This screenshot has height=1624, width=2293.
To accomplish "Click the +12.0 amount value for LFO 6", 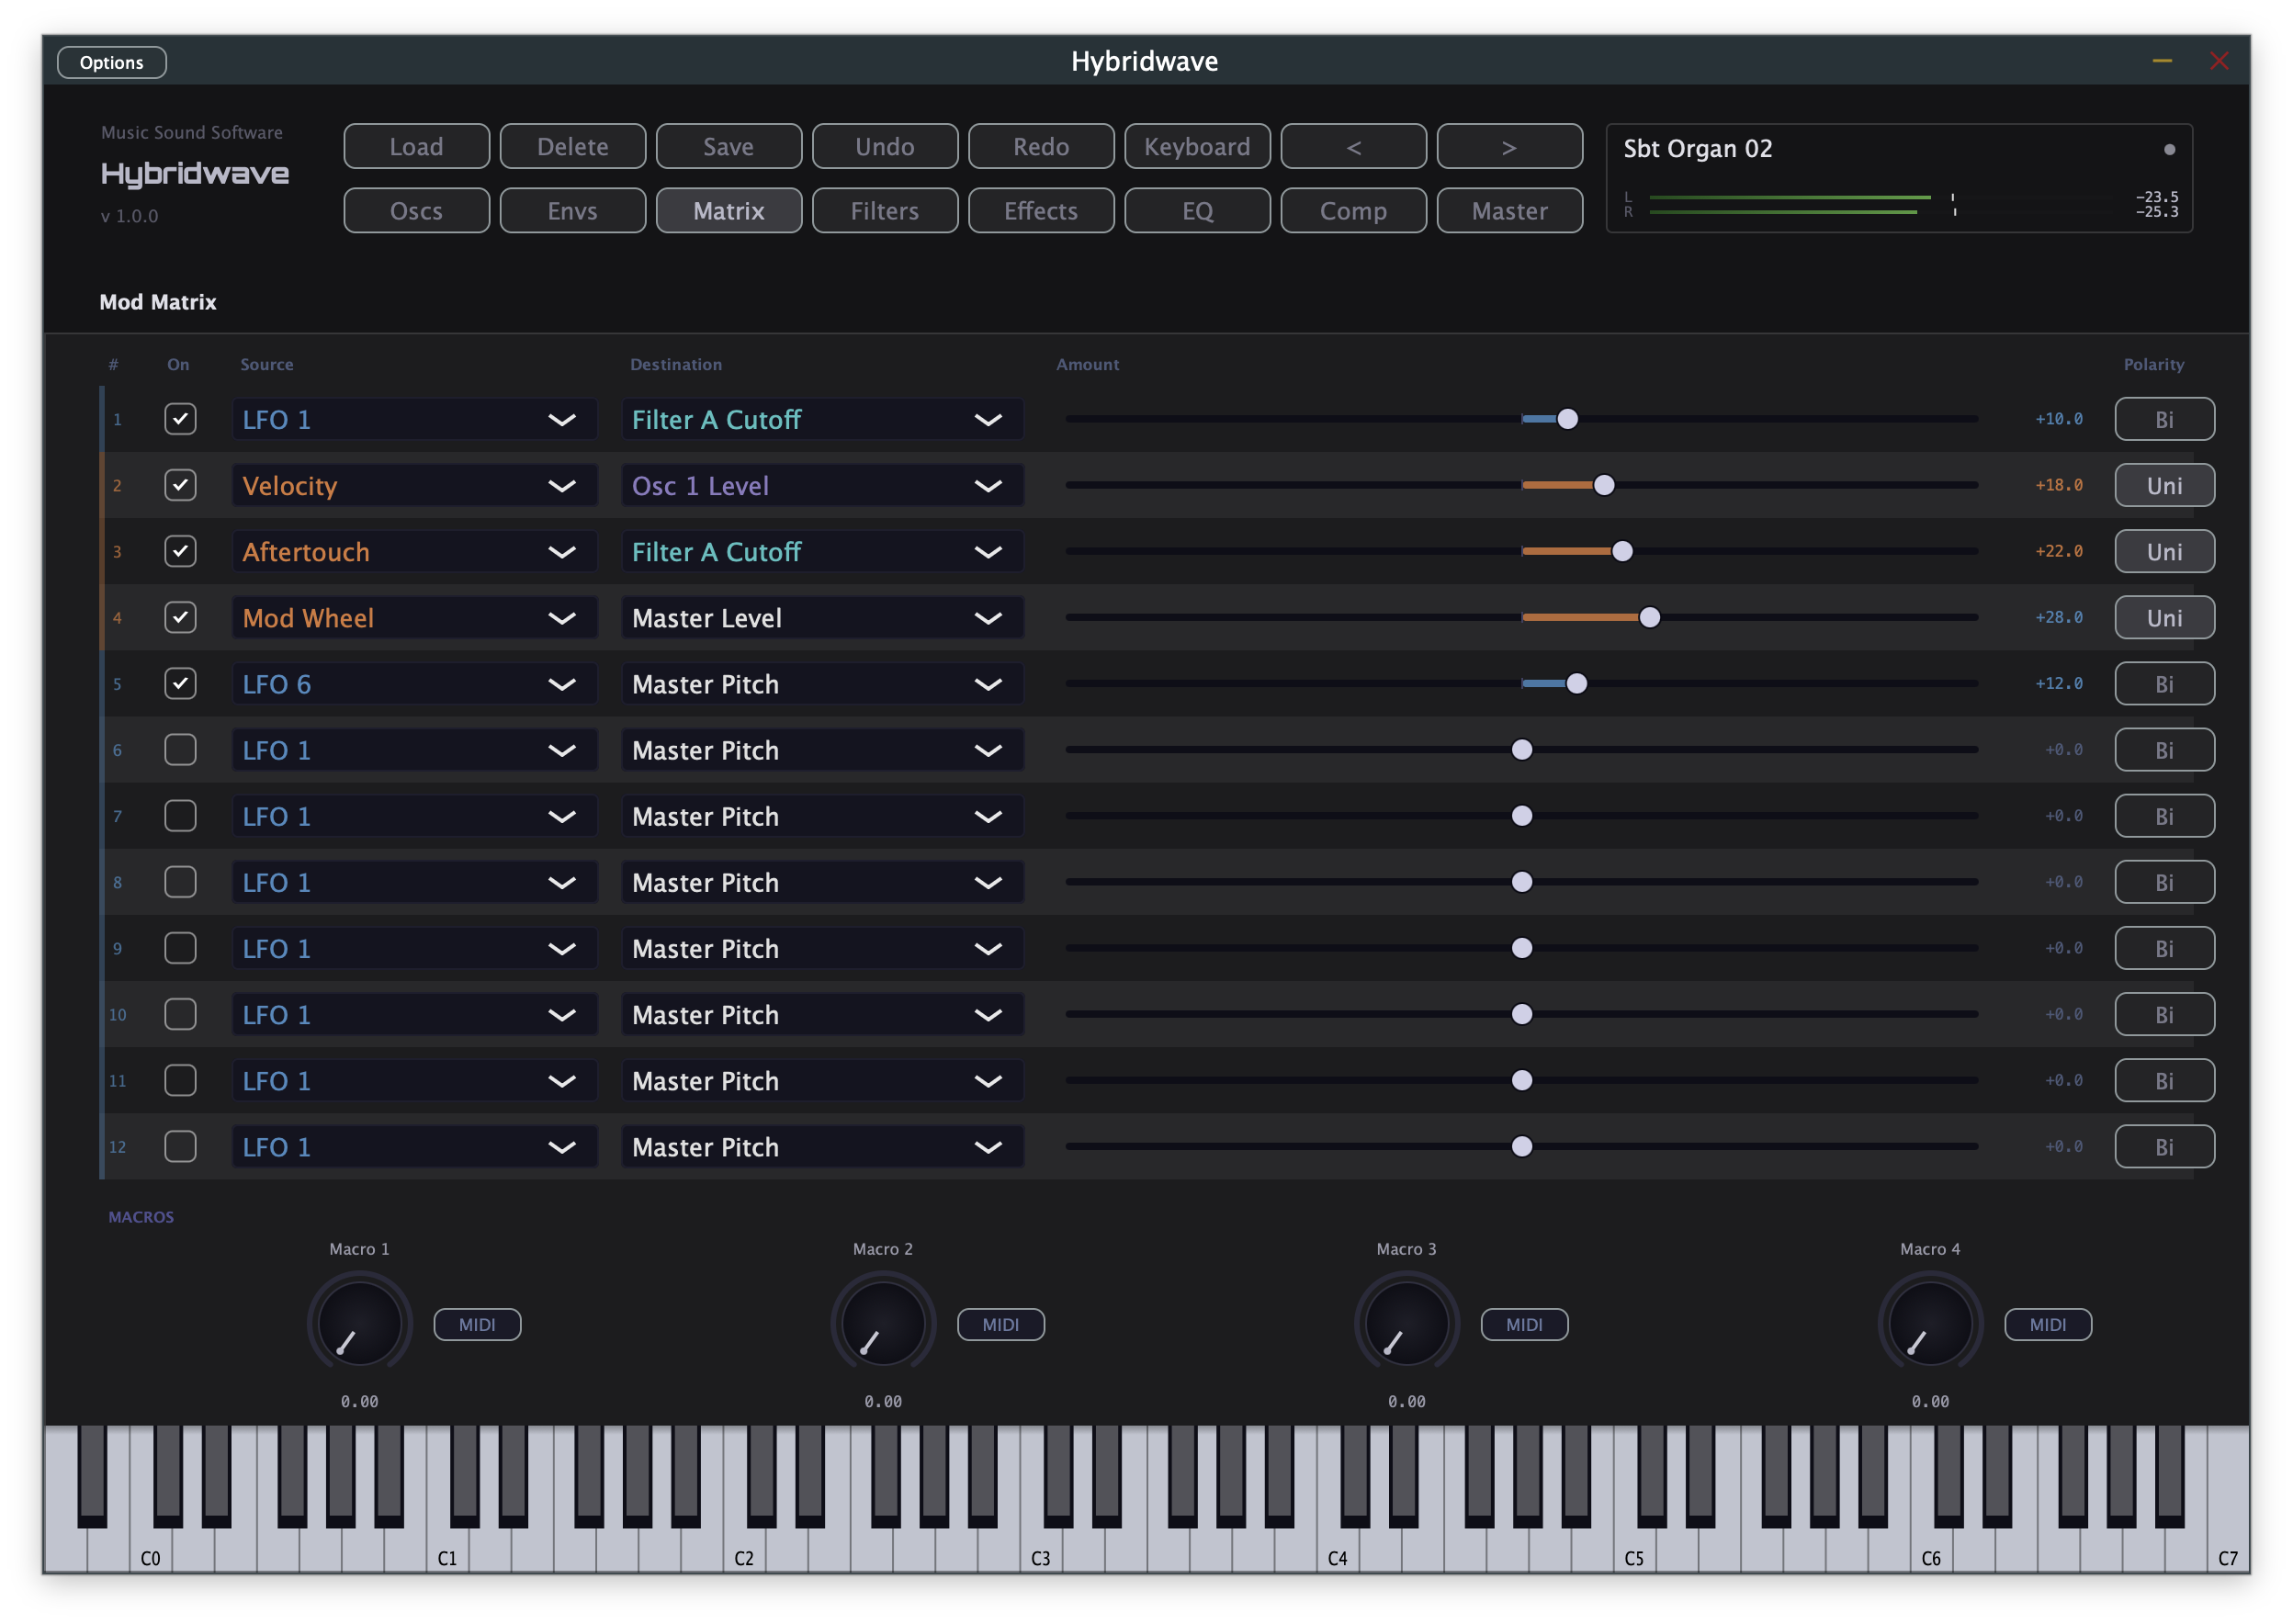I will coord(2058,683).
